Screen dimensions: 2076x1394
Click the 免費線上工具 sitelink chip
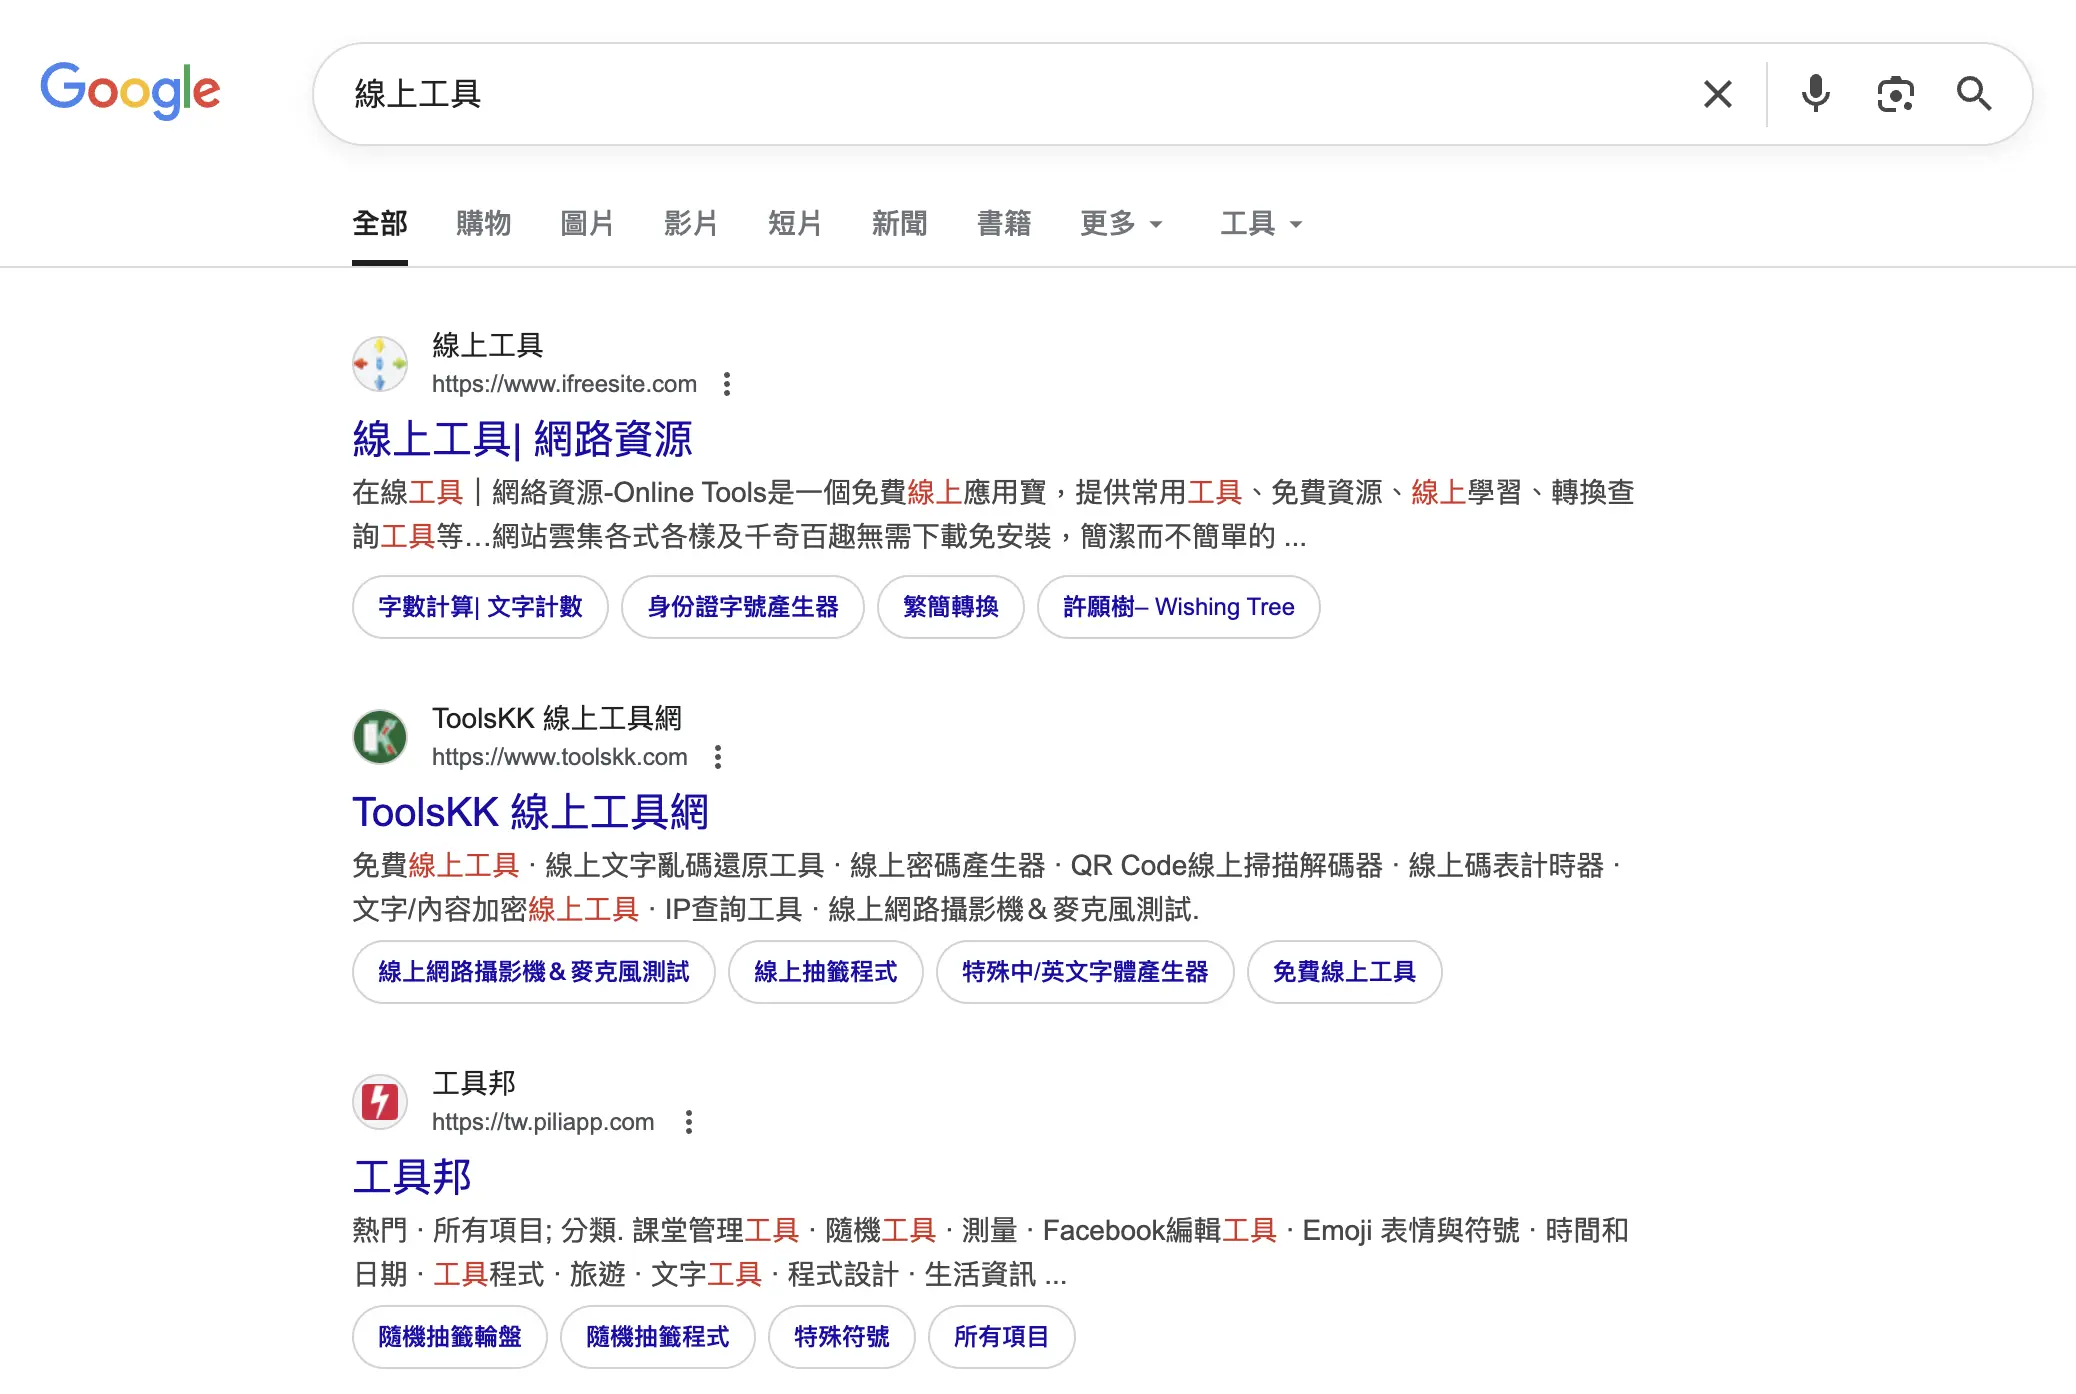pos(1344,972)
